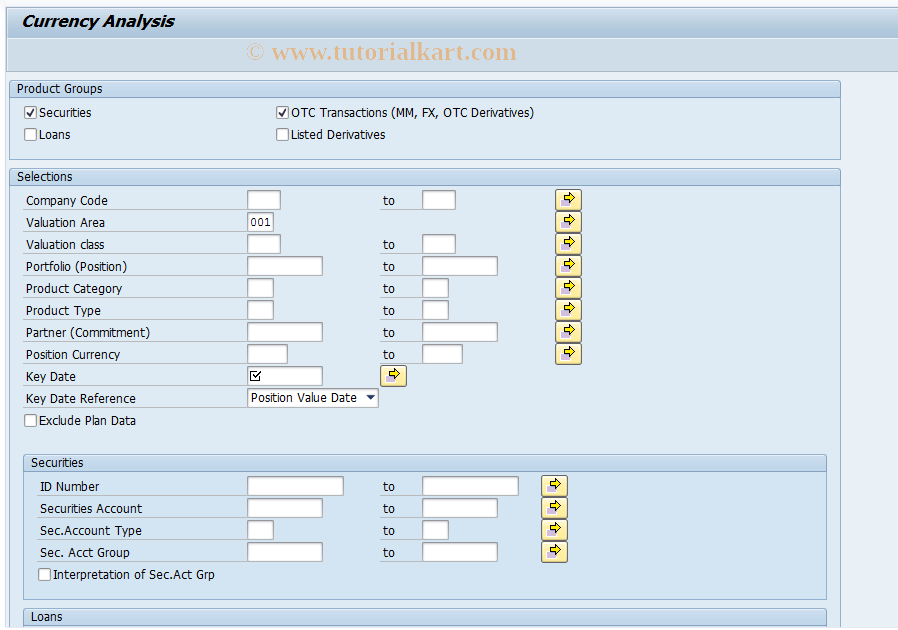Screen dimensions: 898x630
Task: Open multiple selection for ID Number
Action: [x=554, y=486]
